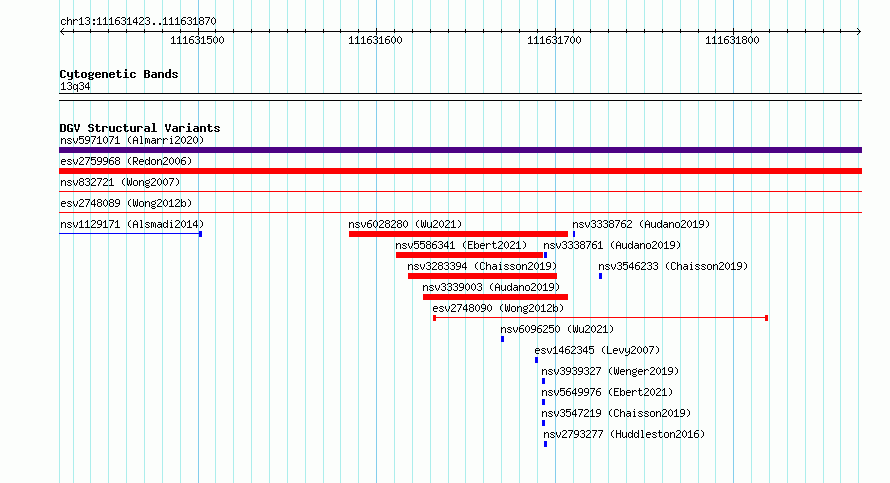Click the blue marker under nsv3547219
Image resolution: width=890 pixels, height=483 pixels.
point(543,423)
